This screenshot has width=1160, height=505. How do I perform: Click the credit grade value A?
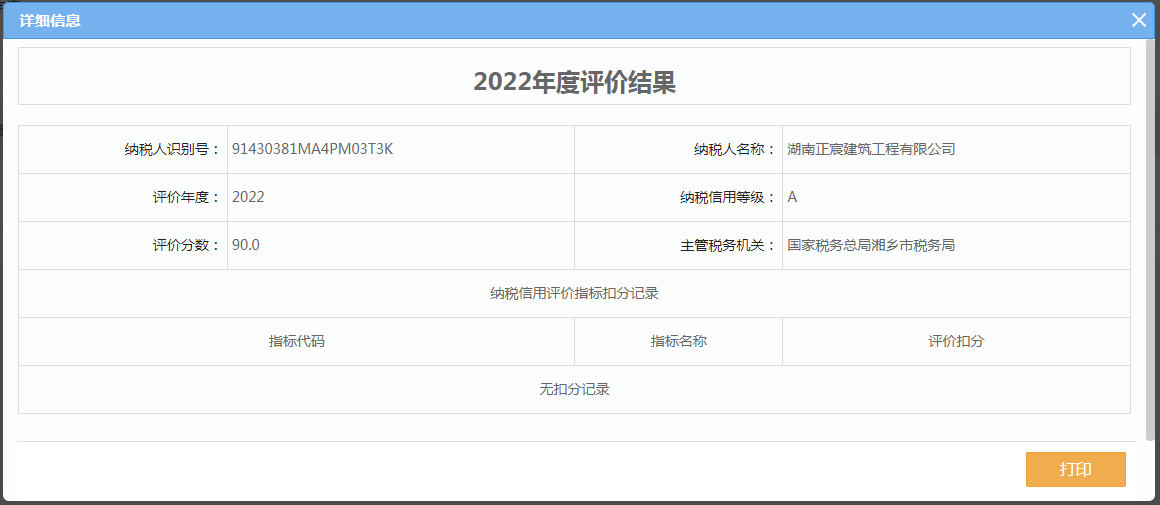(x=792, y=197)
